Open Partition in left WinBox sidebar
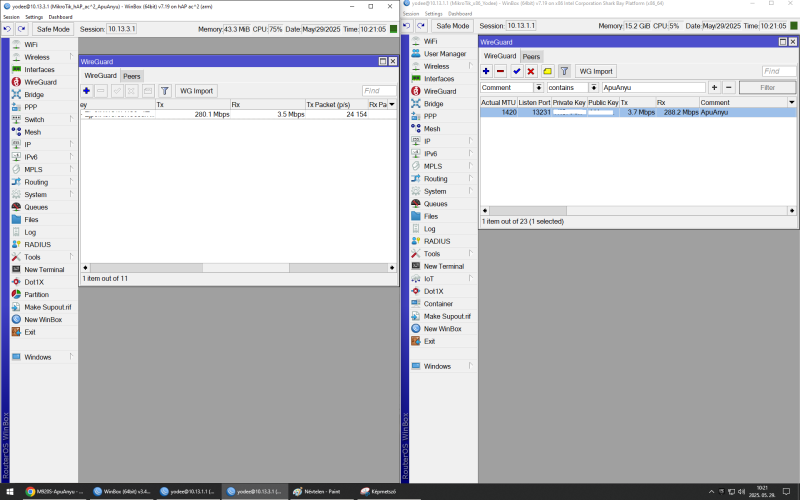This screenshot has height=500, width=800. [36, 294]
